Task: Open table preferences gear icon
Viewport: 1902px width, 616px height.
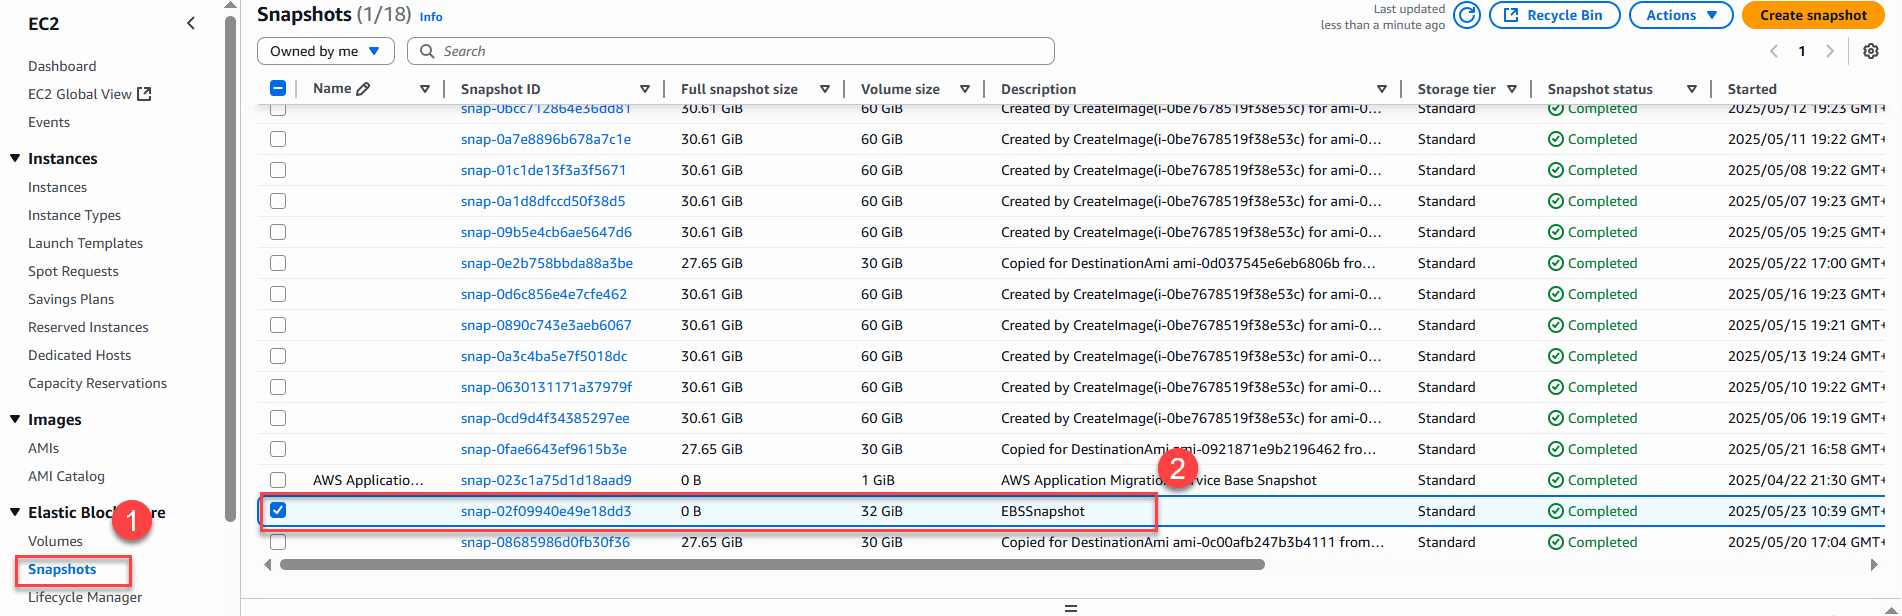Action: pos(1870,51)
